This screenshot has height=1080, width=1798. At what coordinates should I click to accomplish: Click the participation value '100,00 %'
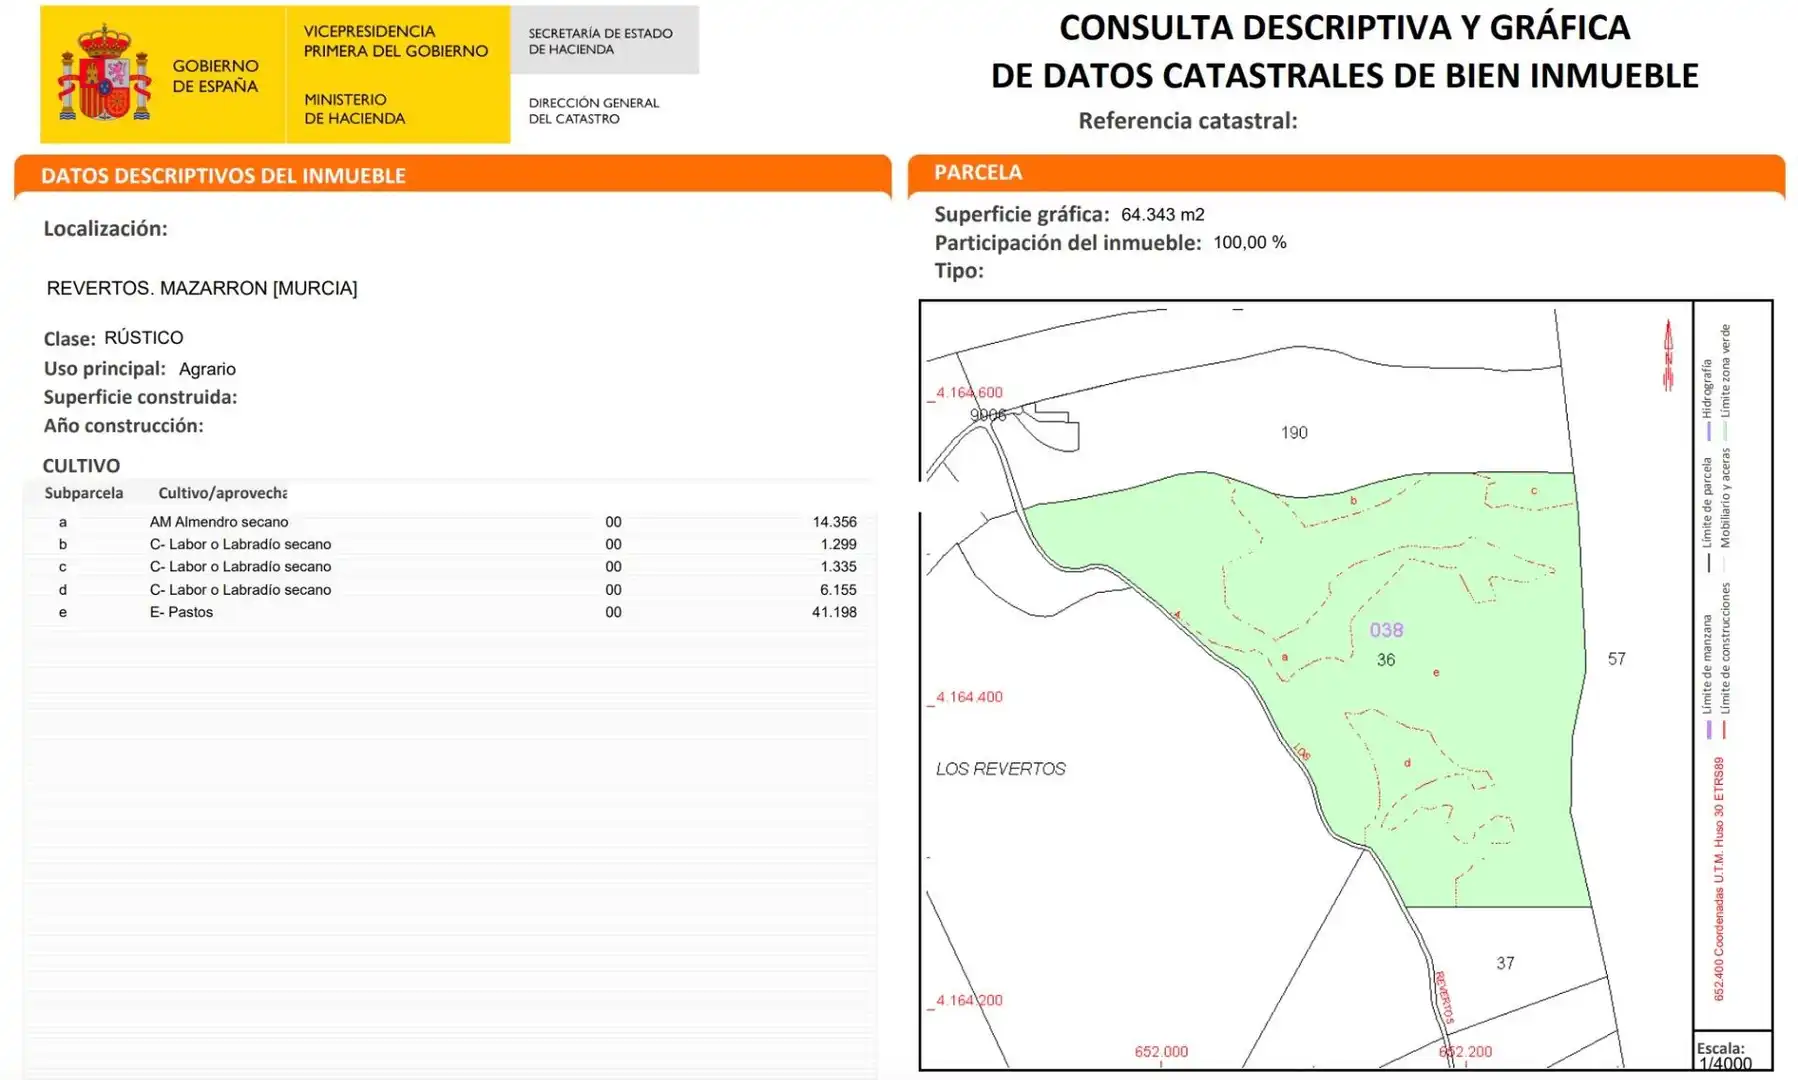(1249, 243)
